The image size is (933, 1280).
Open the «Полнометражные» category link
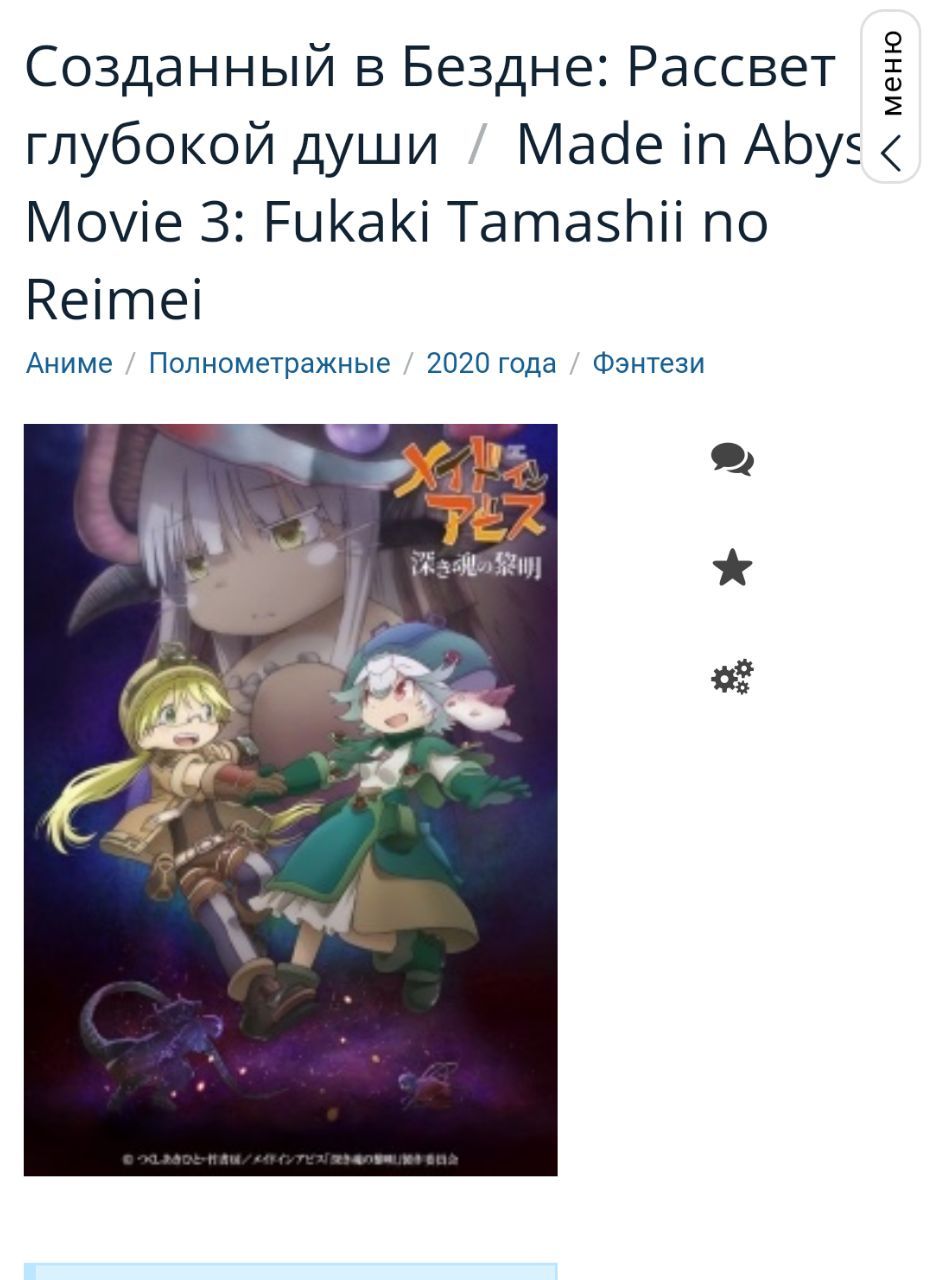(269, 363)
